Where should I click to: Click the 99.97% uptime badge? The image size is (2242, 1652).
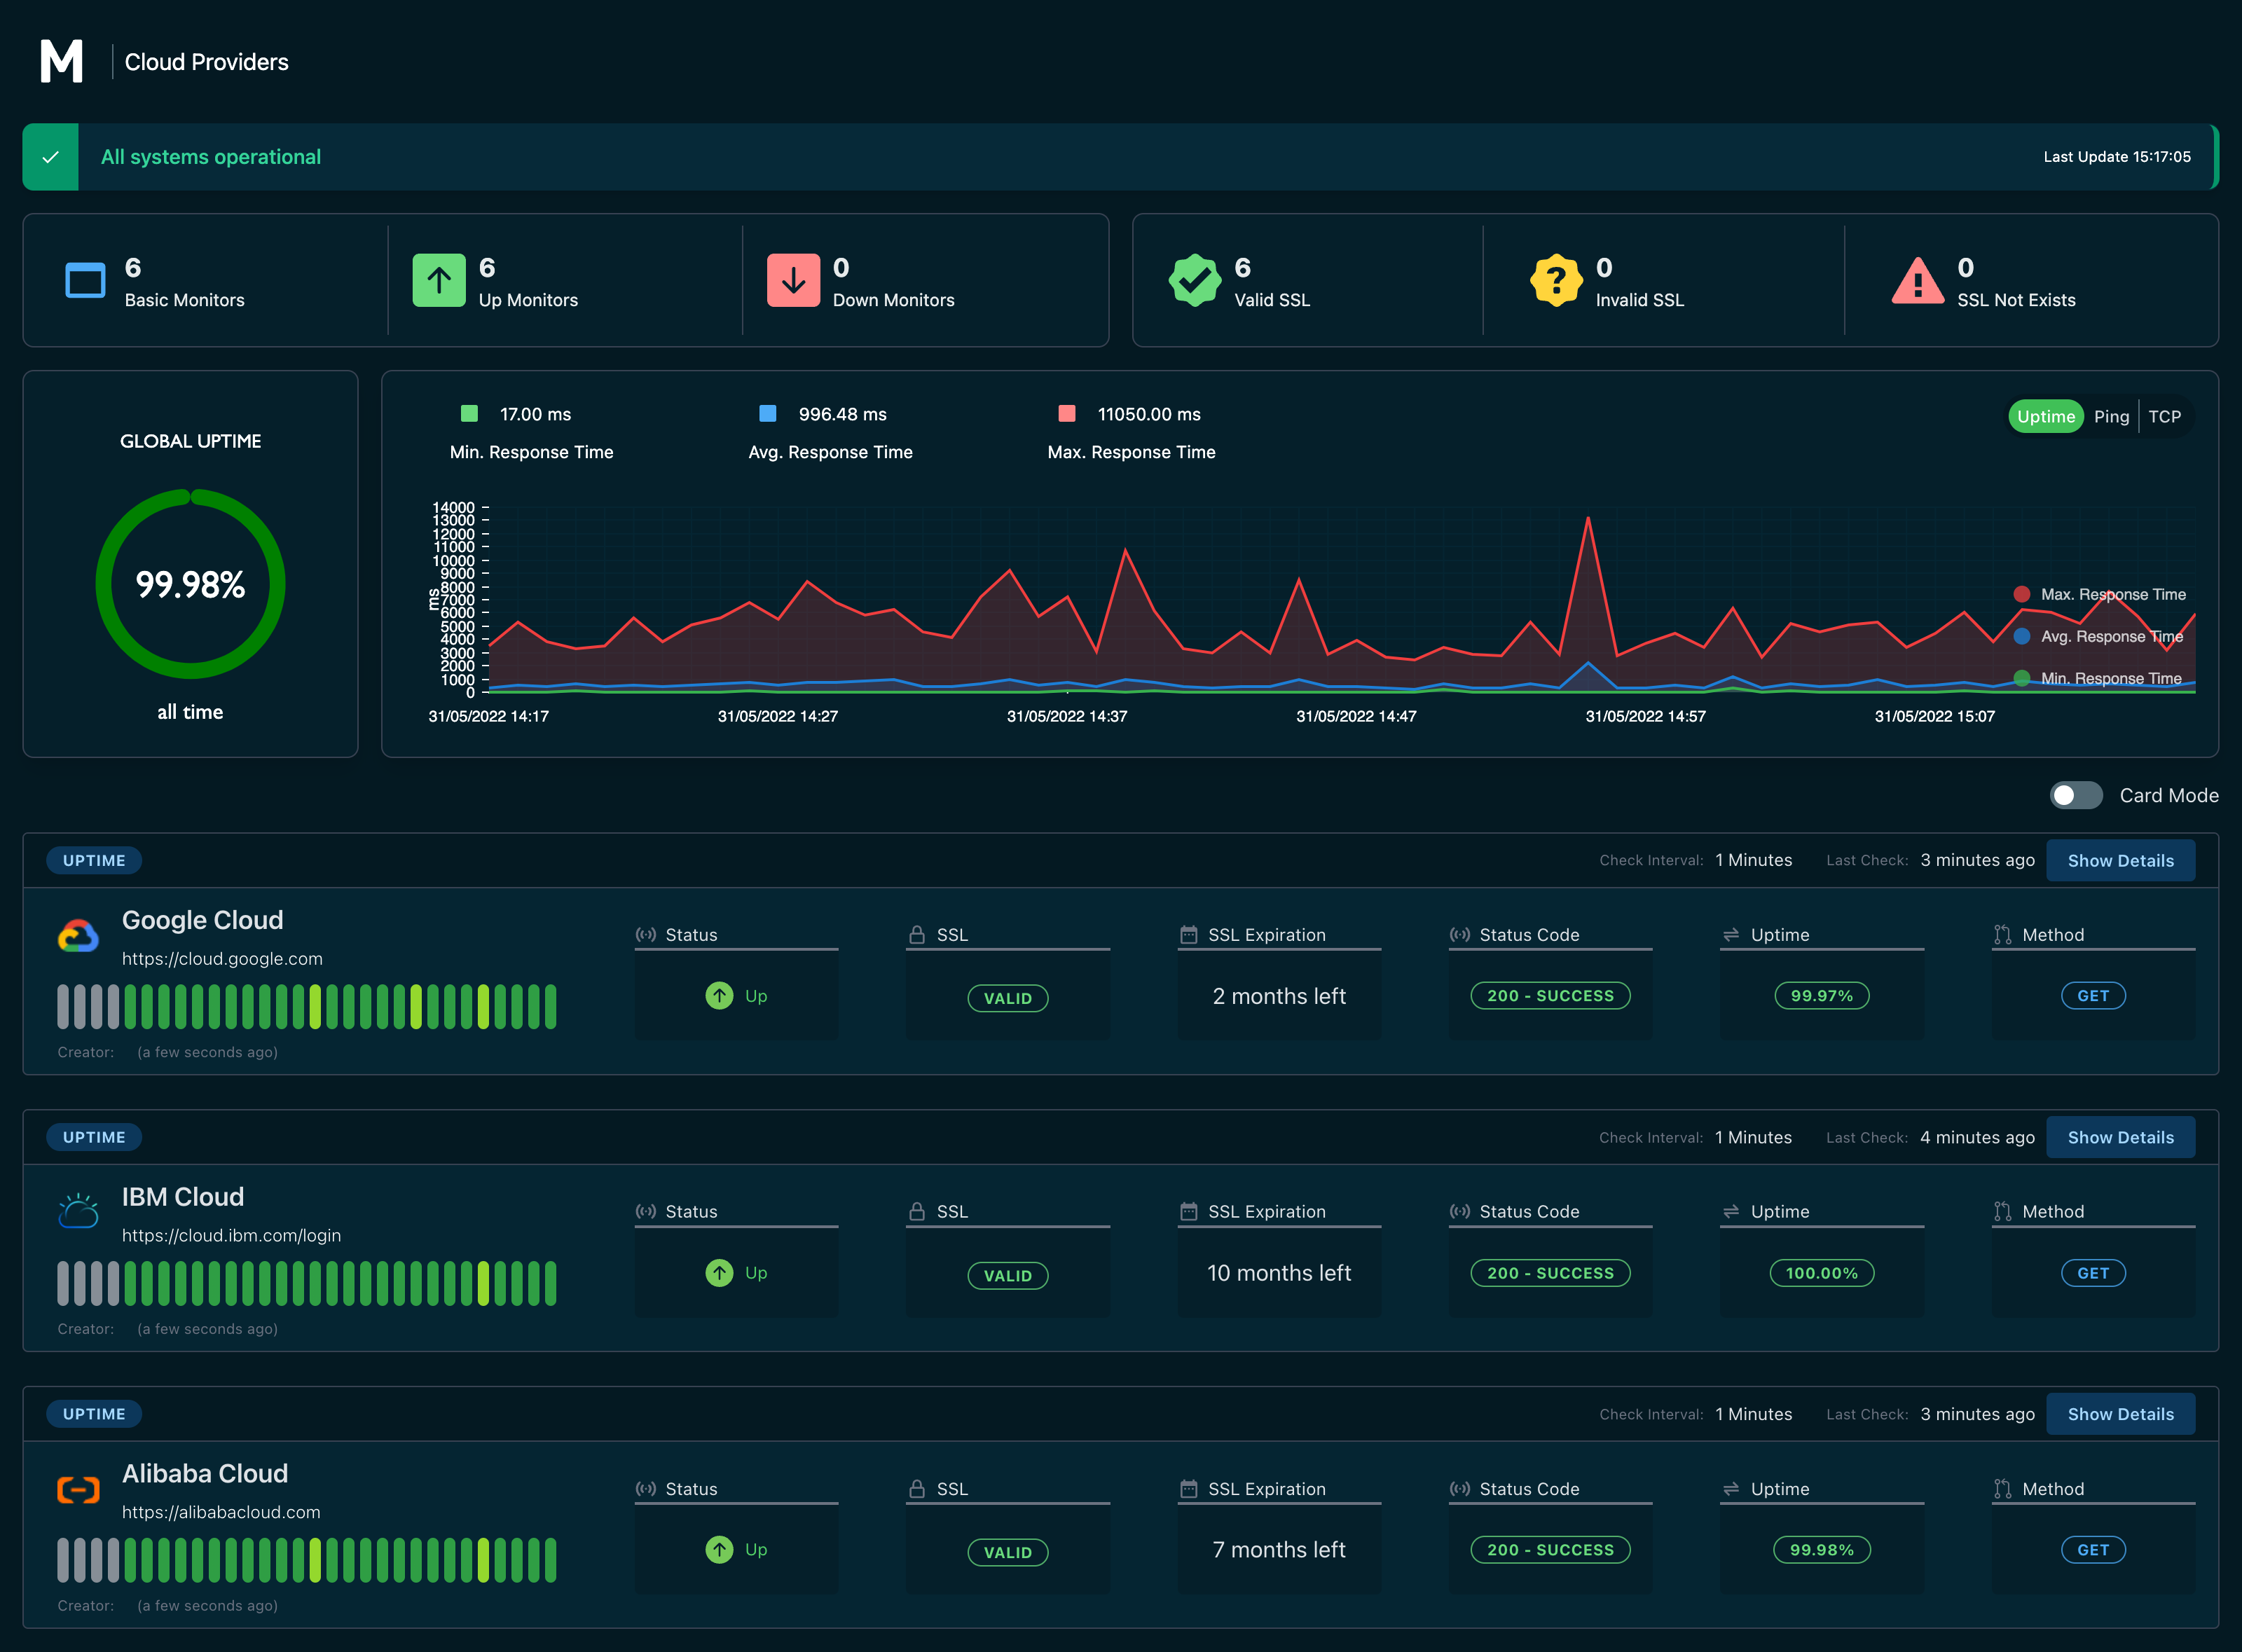[x=1821, y=996]
